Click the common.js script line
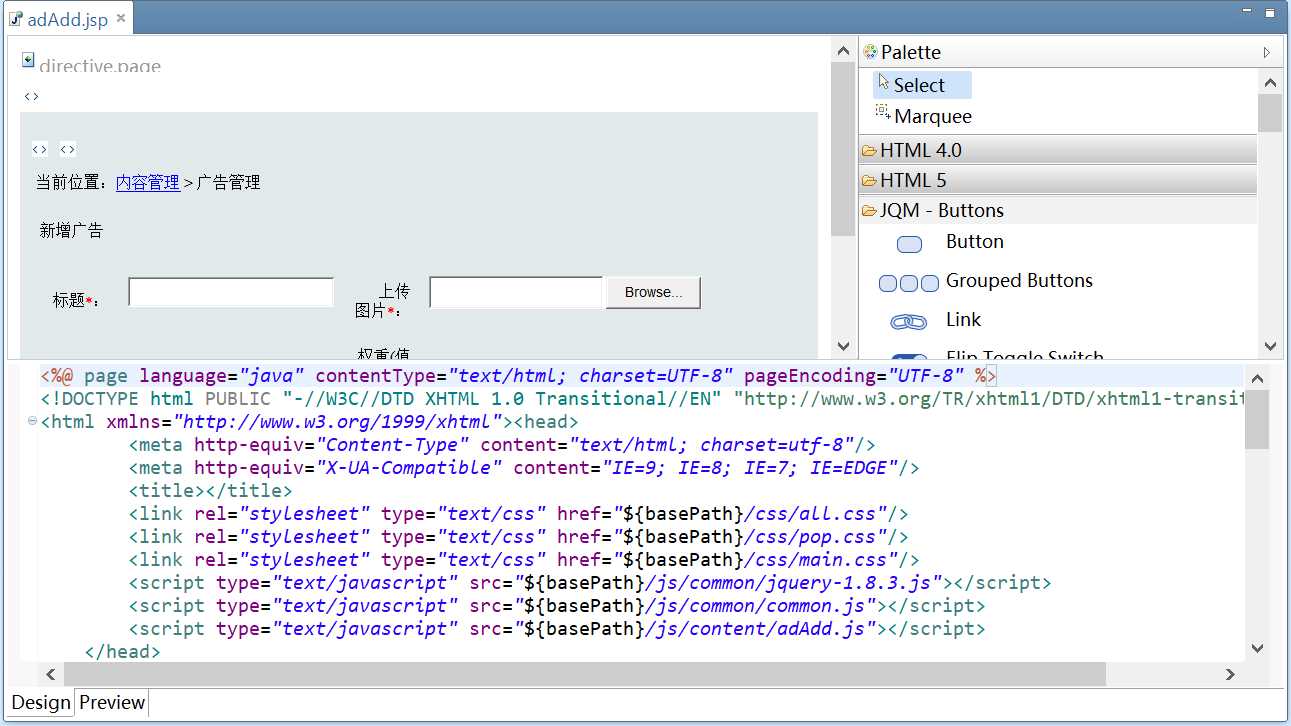1291x726 pixels. (557, 605)
